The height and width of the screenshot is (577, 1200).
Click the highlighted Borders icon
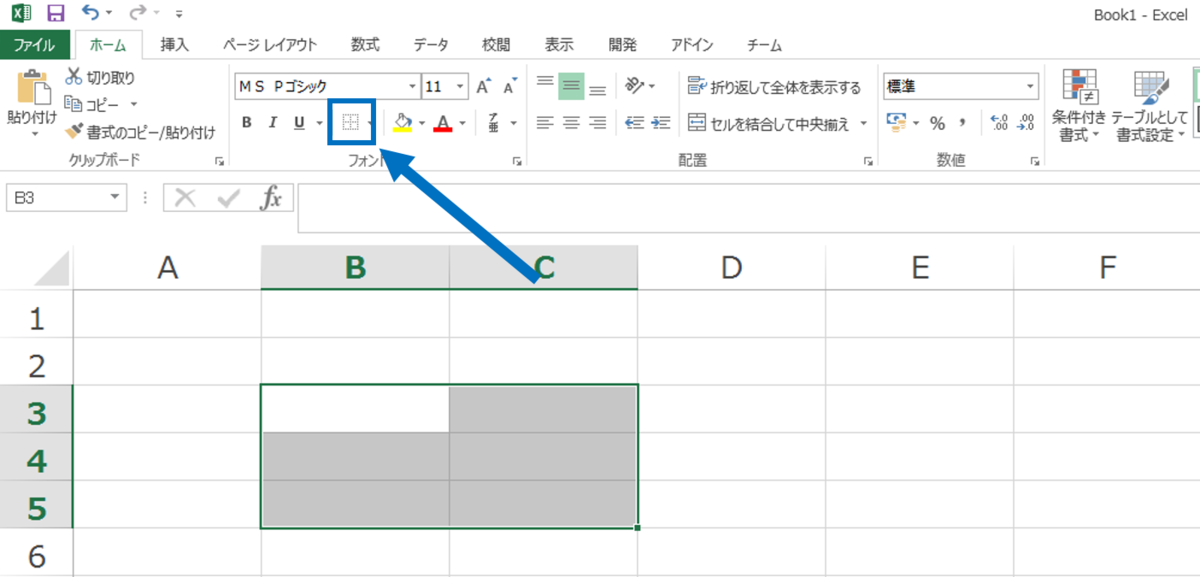pyautogui.click(x=349, y=121)
